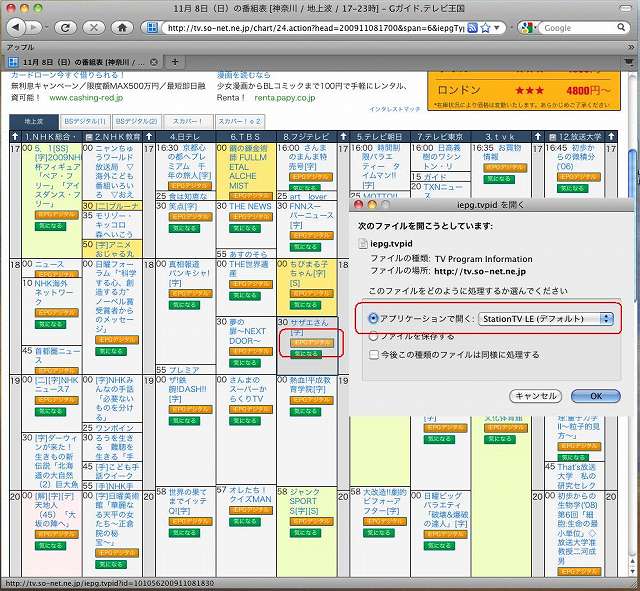Image resolution: width=640 pixels, height=591 pixels.
Task: Go back with the browser Back arrow
Action: point(16,28)
